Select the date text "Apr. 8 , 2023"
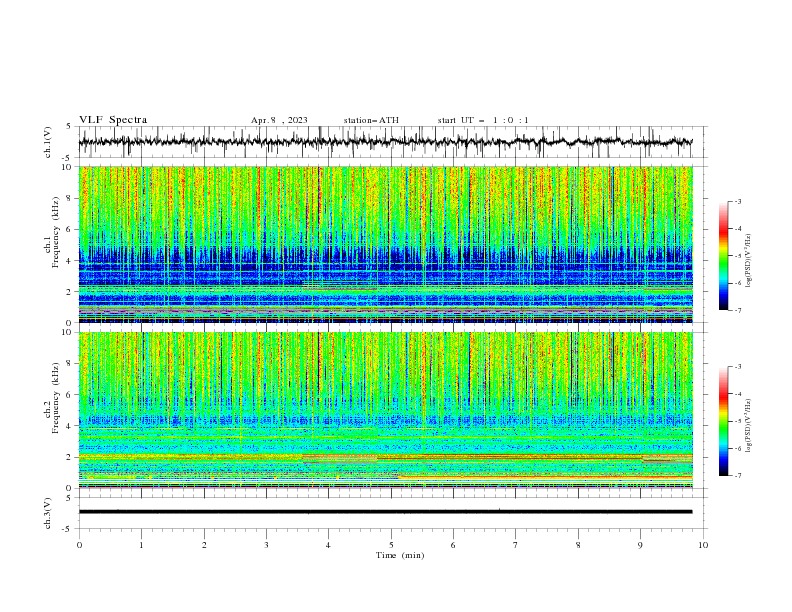The height and width of the screenshot is (612, 792). [x=279, y=120]
